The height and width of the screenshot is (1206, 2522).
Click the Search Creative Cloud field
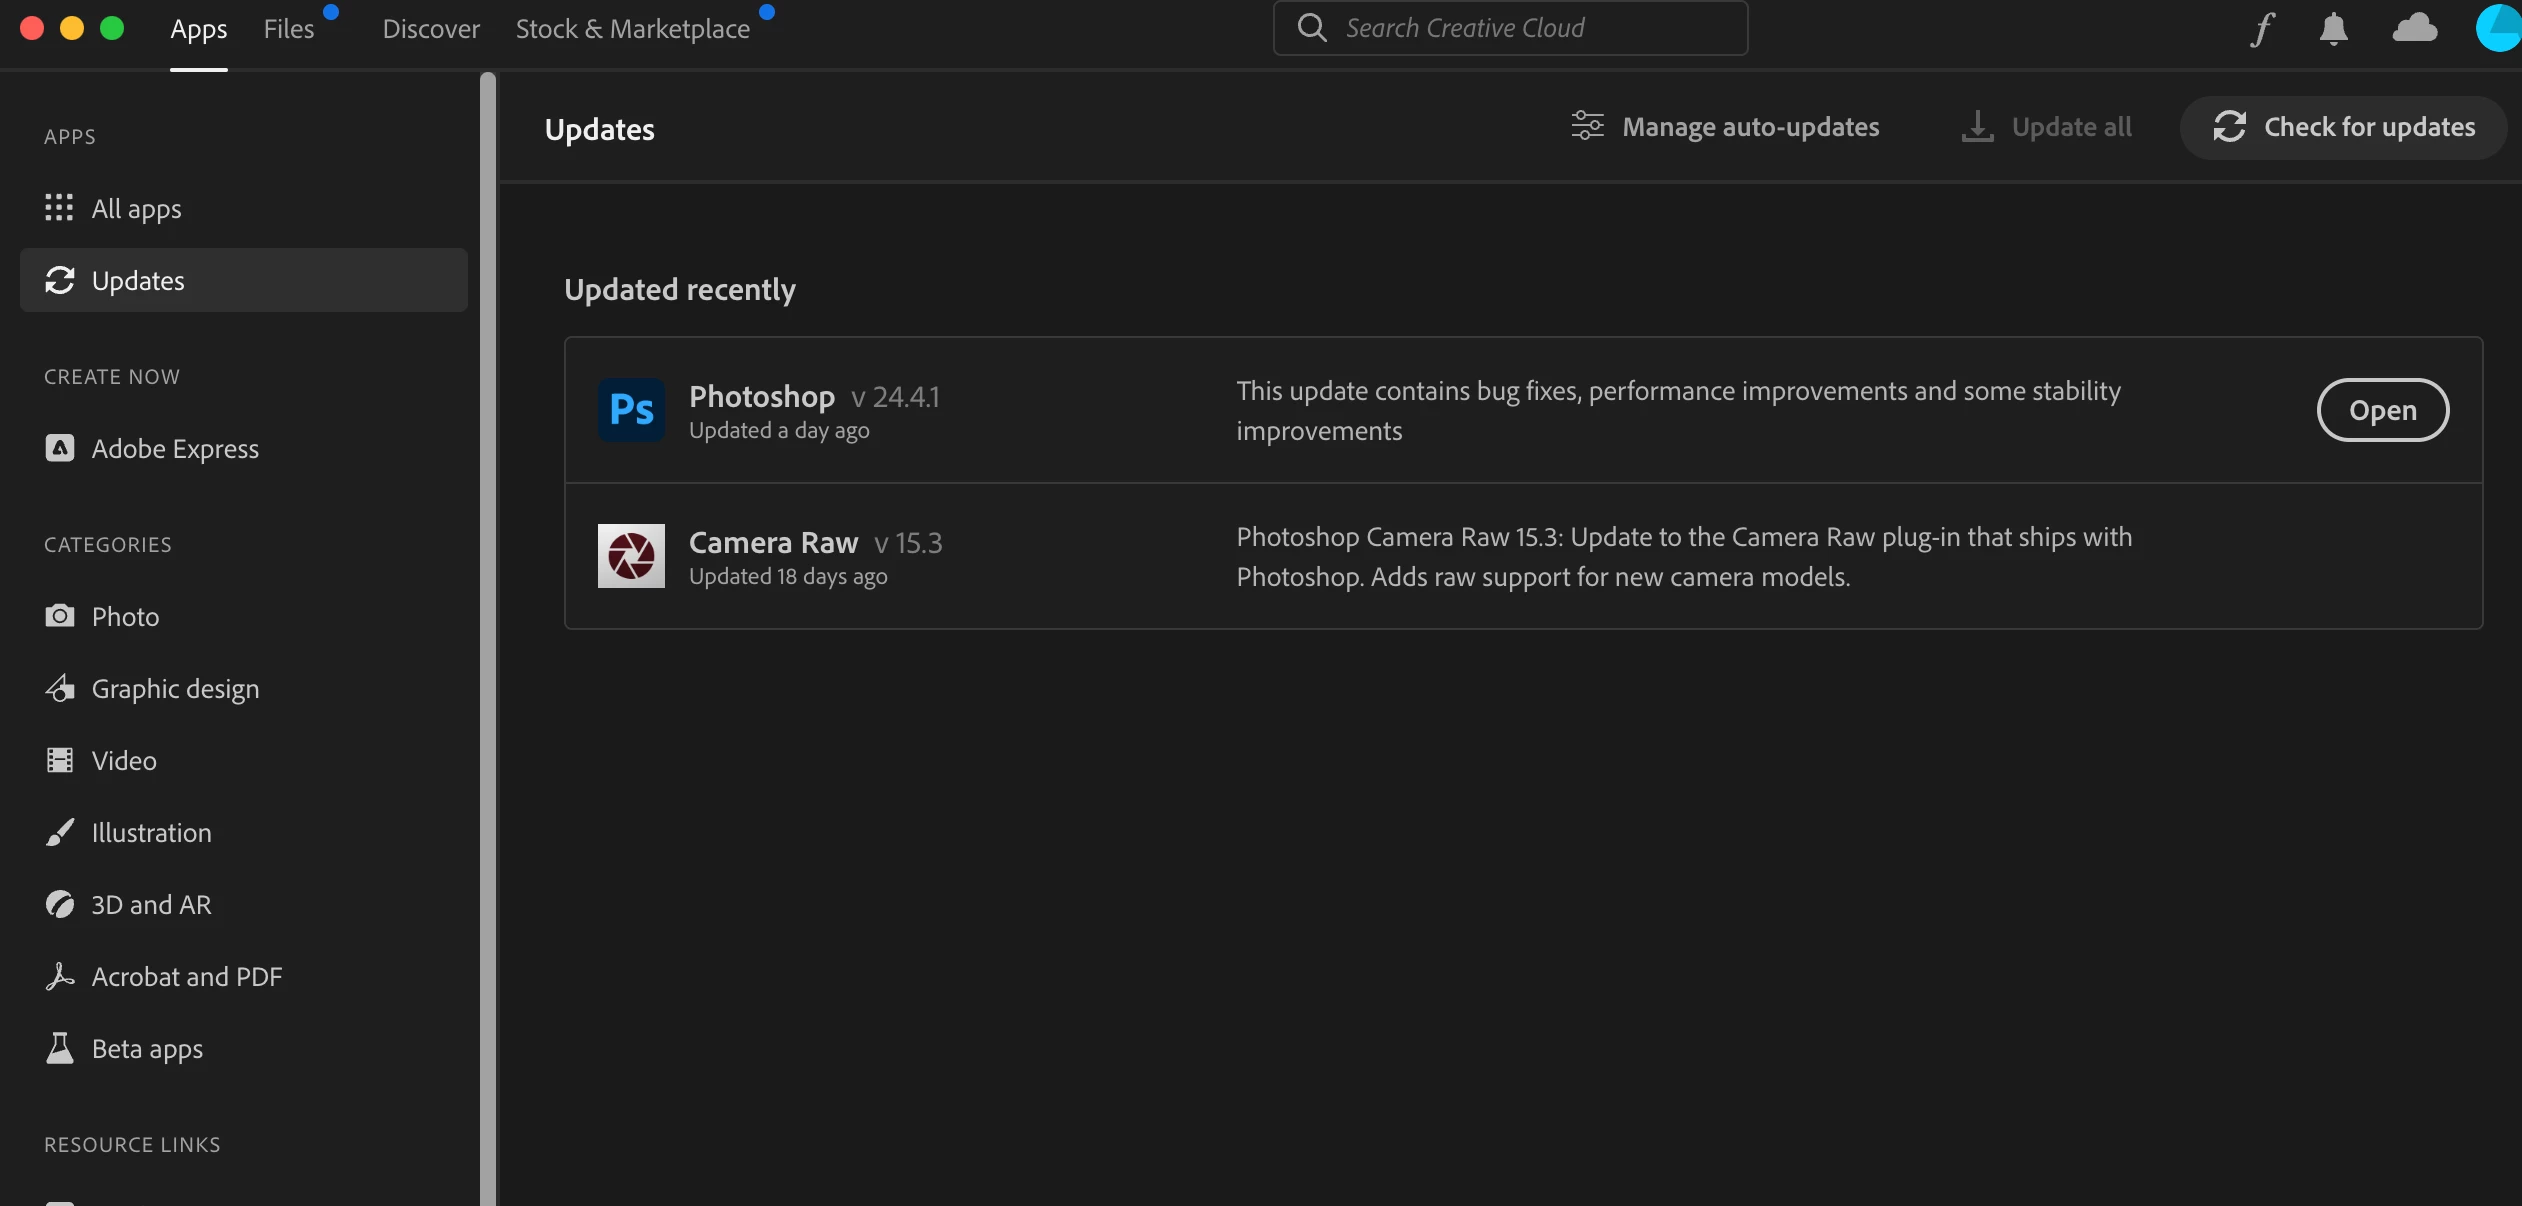(x=1510, y=28)
